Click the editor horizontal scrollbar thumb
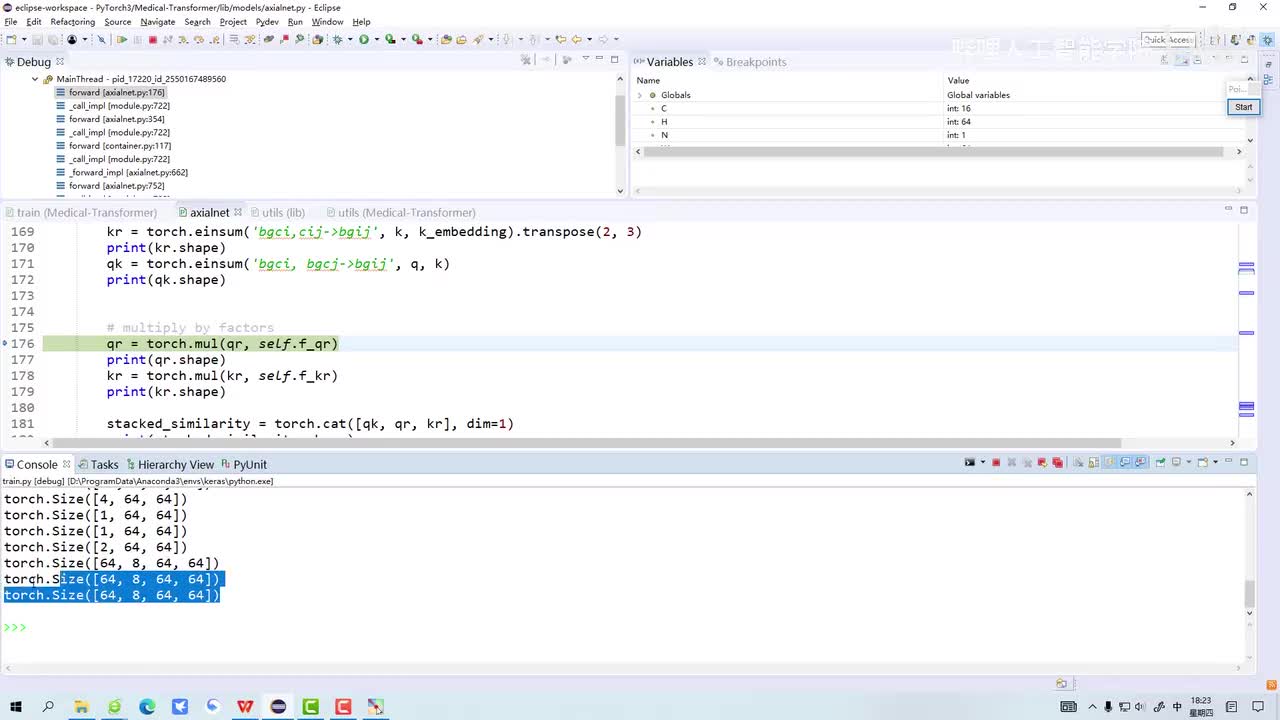This screenshot has width=1280, height=720. tap(587, 443)
